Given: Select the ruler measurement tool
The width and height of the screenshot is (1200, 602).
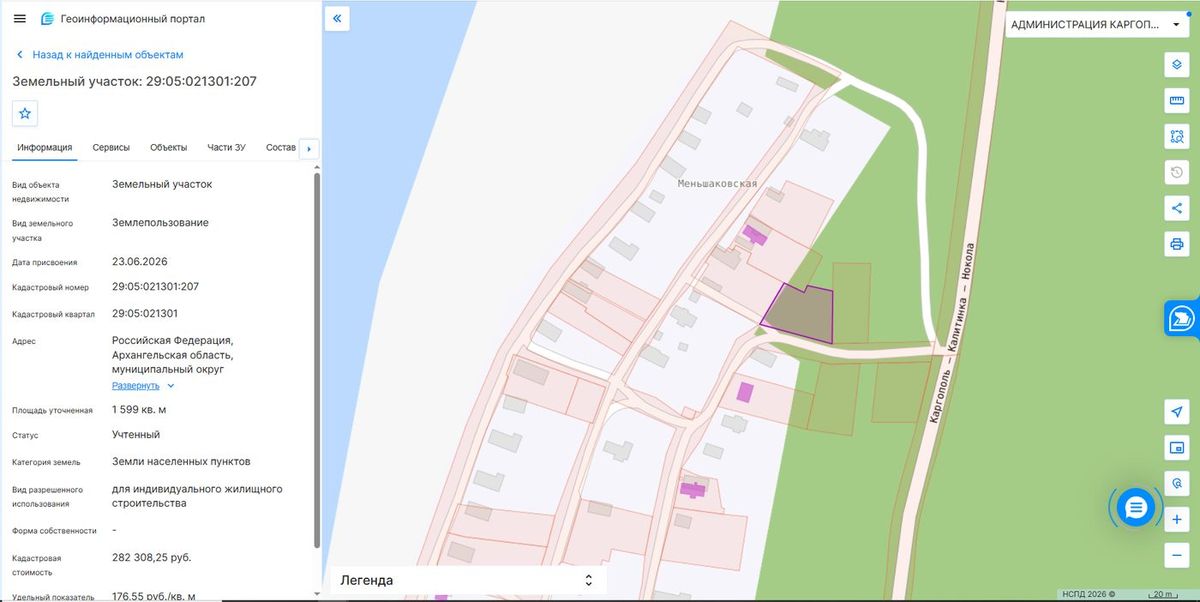Looking at the screenshot, I should click(1177, 101).
